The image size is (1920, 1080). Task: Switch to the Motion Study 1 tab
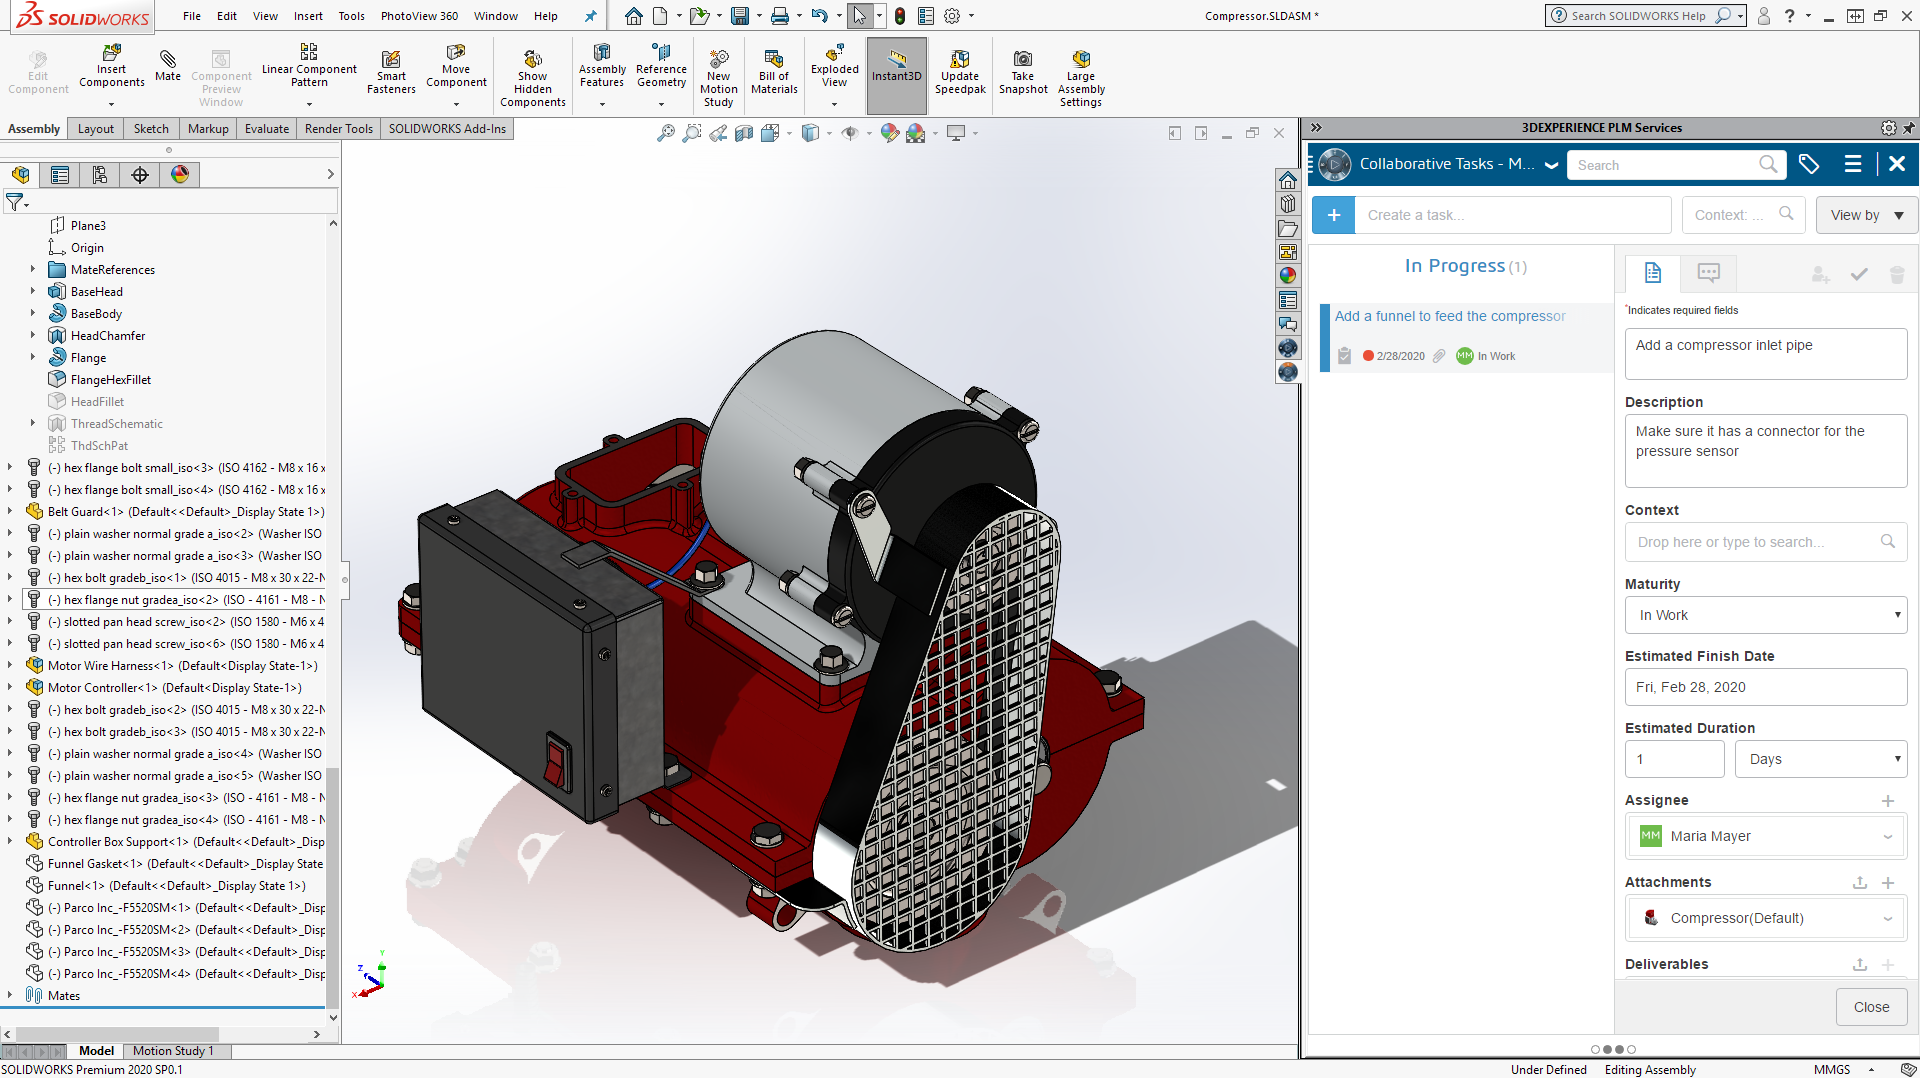click(x=175, y=1051)
